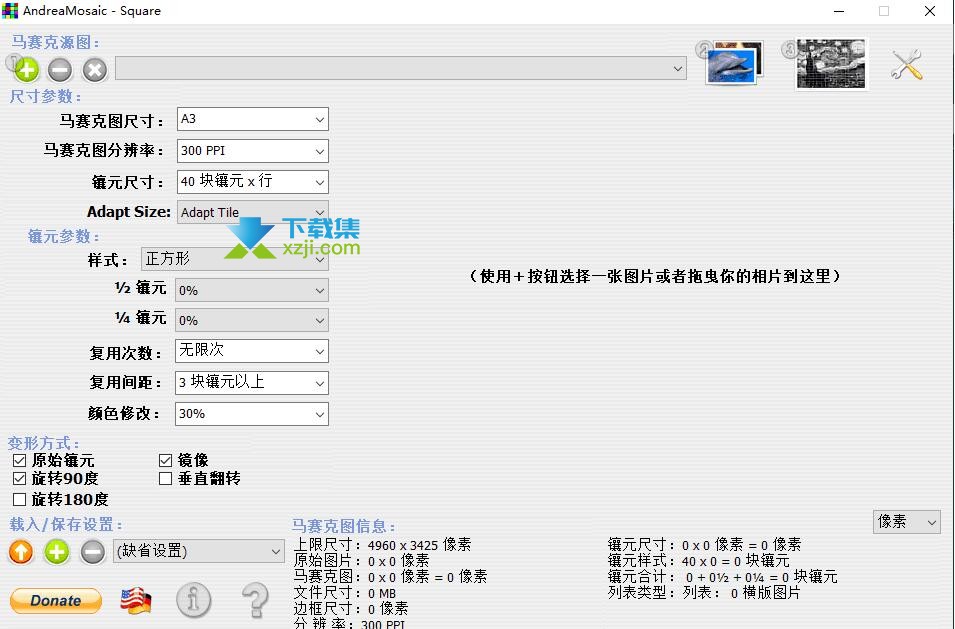Screen dimensions: 955x629
Task: Open the (缺省设置) preset dropdown
Action: tap(199, 551)
